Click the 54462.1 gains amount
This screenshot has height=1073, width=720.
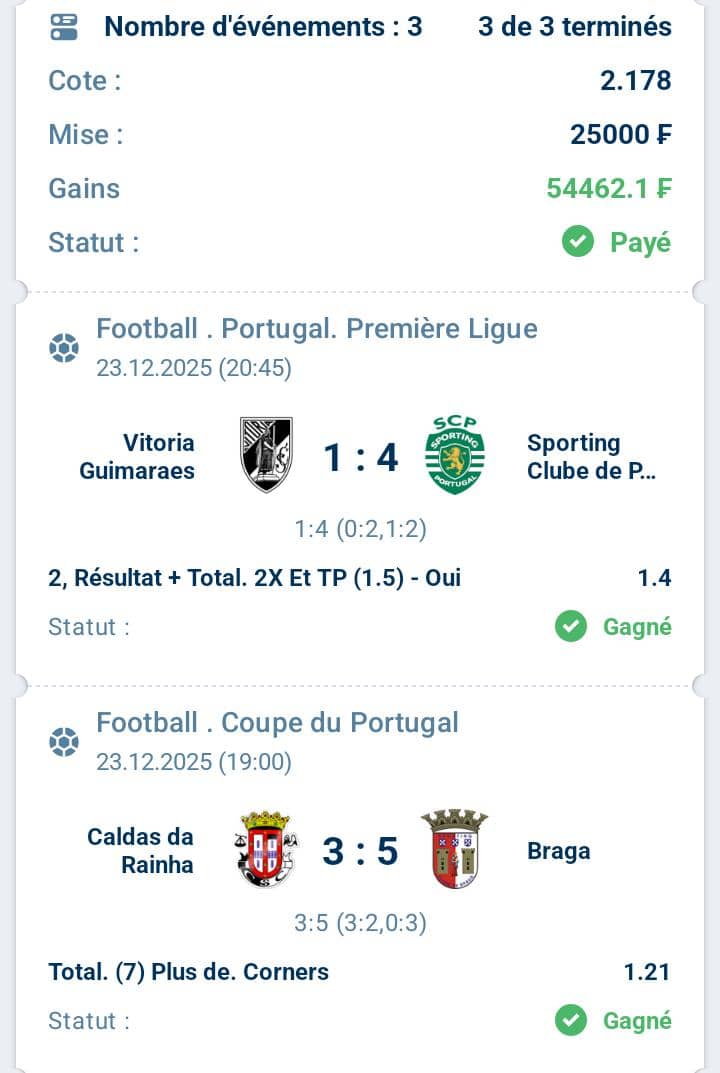[x=608, y=188]
